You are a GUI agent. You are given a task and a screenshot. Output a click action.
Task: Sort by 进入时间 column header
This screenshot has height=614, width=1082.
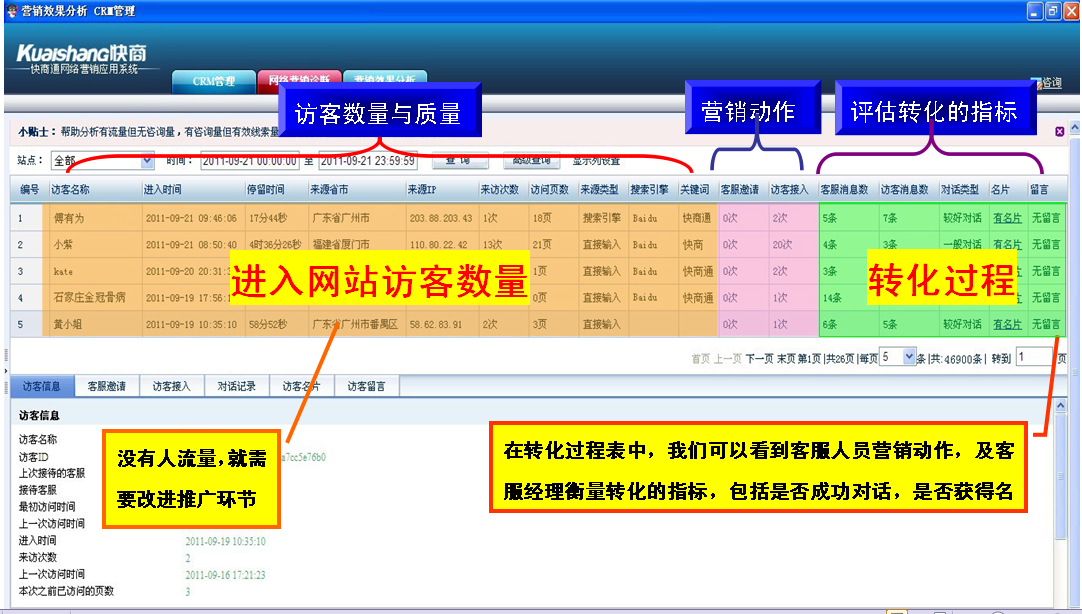(162, 189)
